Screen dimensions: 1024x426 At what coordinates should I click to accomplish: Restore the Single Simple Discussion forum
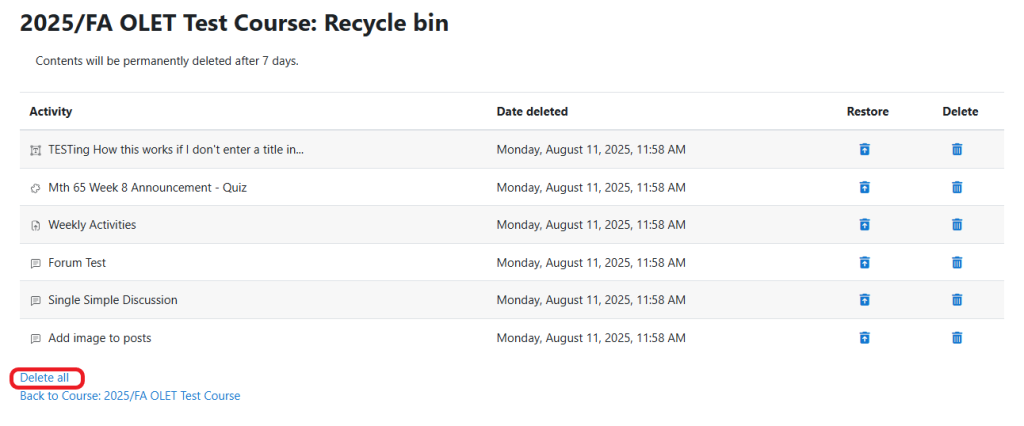click(x=865, y=300)
